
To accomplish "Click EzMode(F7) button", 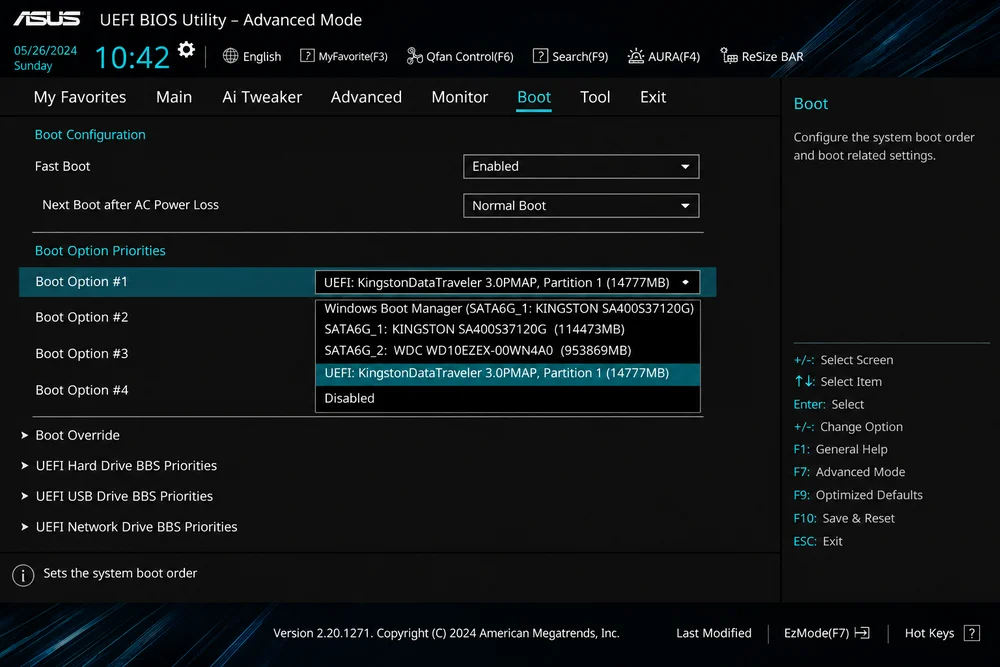I will (x=827, y=633).
